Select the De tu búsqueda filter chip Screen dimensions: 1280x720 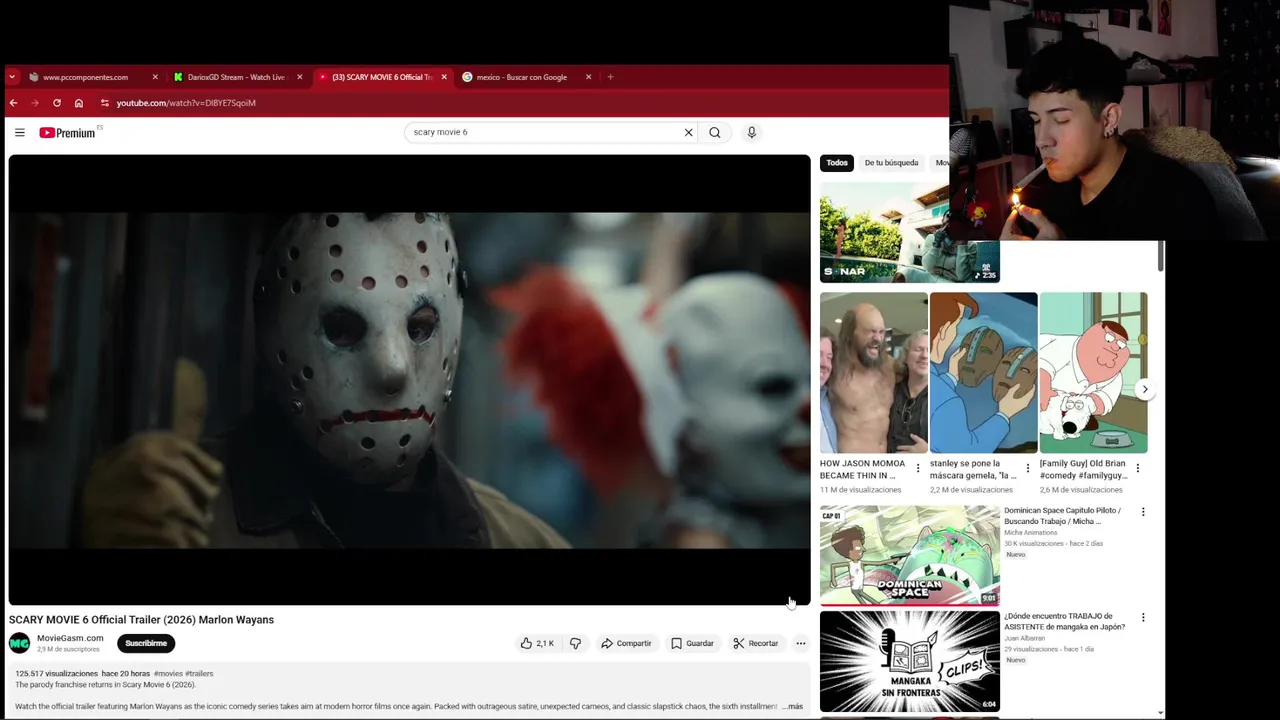(891, 163)
